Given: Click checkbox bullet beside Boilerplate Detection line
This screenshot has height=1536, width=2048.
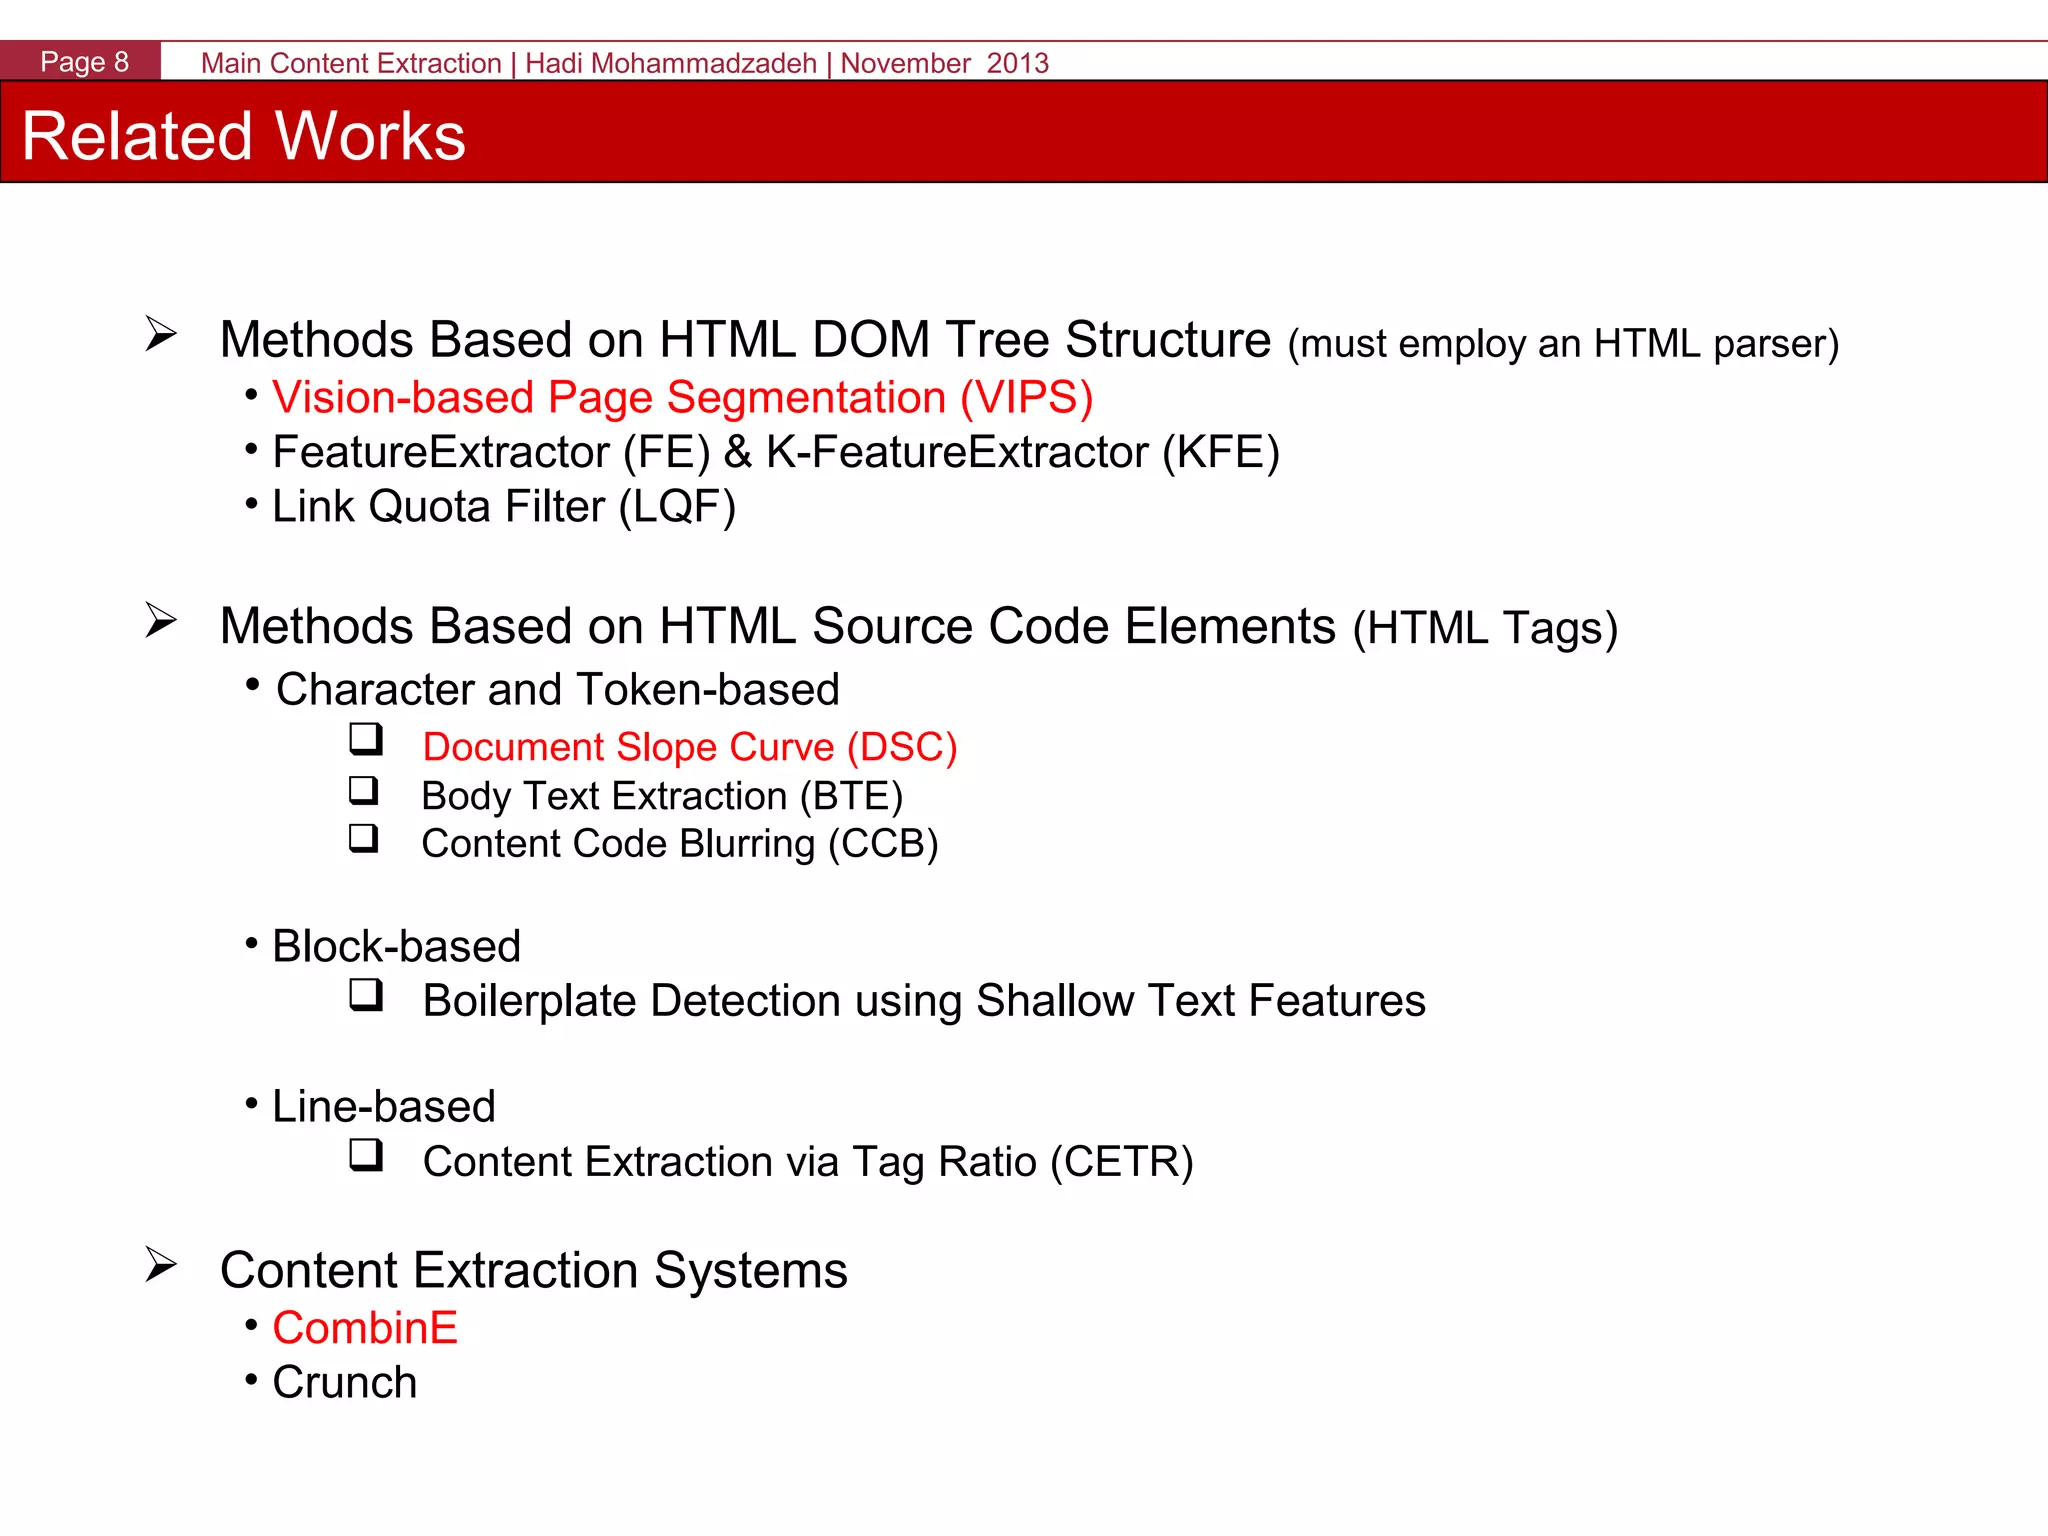Looking at the screenshot, I should pyautogui.click(x=366, y=994).
